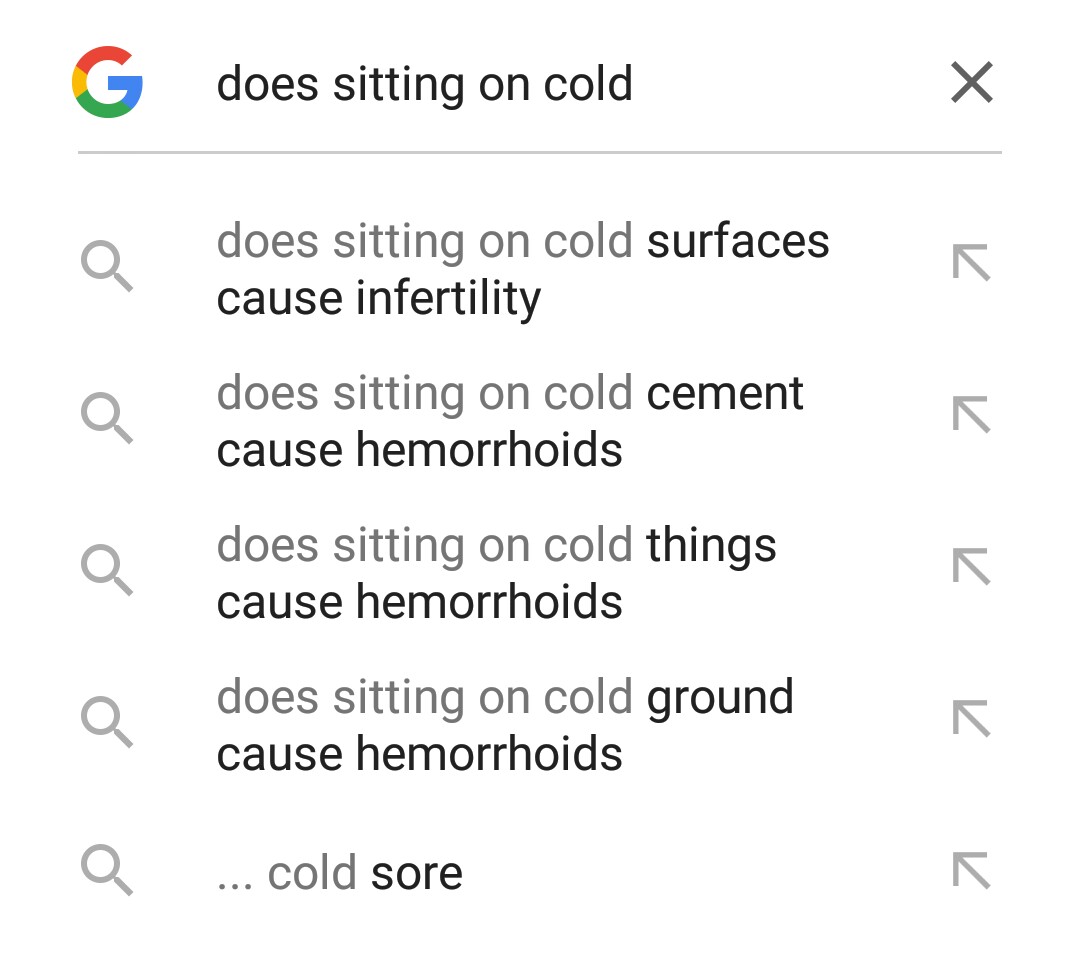
Task: Click the magnifier icon beside the cement suggestion
Action: [106, 420]
